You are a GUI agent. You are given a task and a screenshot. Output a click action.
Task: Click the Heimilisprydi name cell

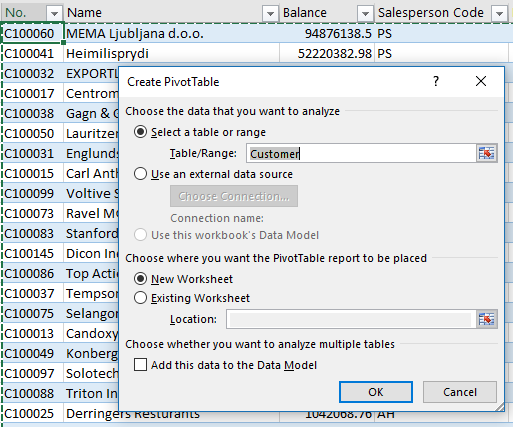coord(171,53)
